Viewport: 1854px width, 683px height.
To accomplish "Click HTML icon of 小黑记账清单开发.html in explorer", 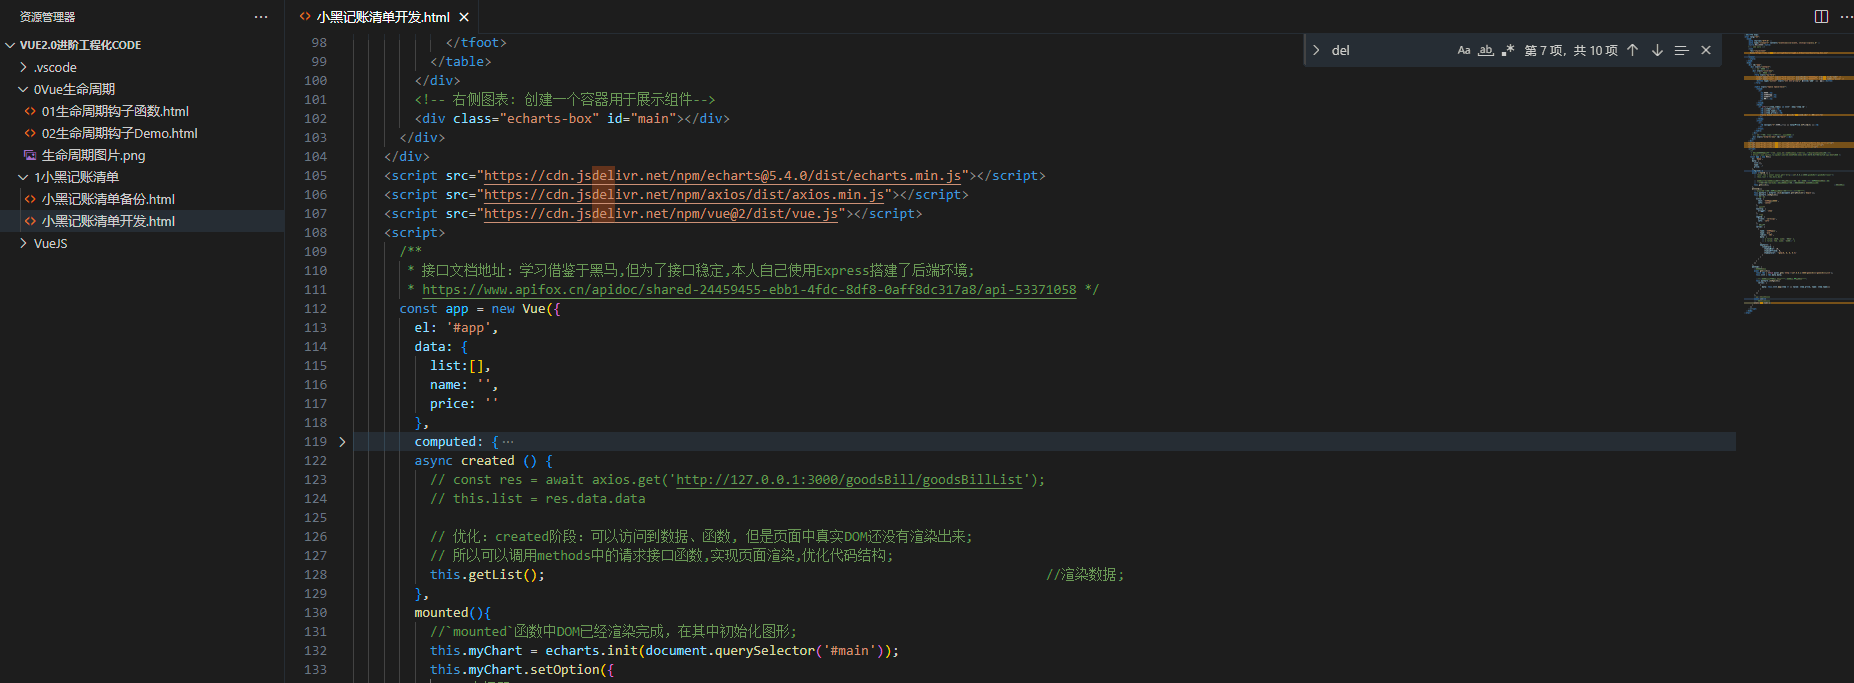I will click(x=30, y=221).
